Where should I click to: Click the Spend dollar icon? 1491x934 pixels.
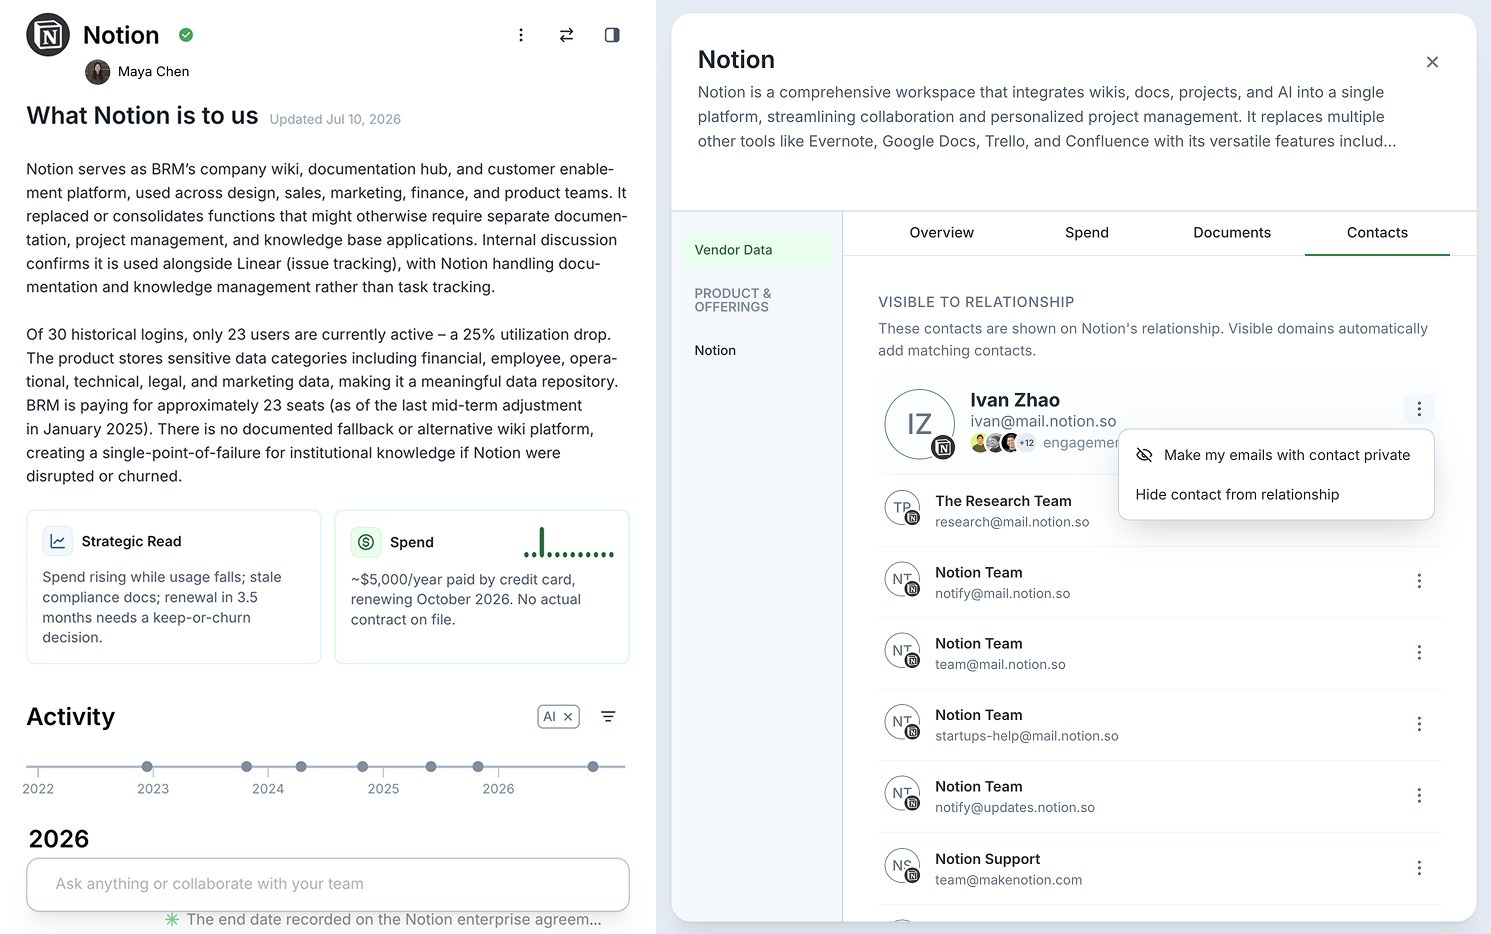point(366,542)
